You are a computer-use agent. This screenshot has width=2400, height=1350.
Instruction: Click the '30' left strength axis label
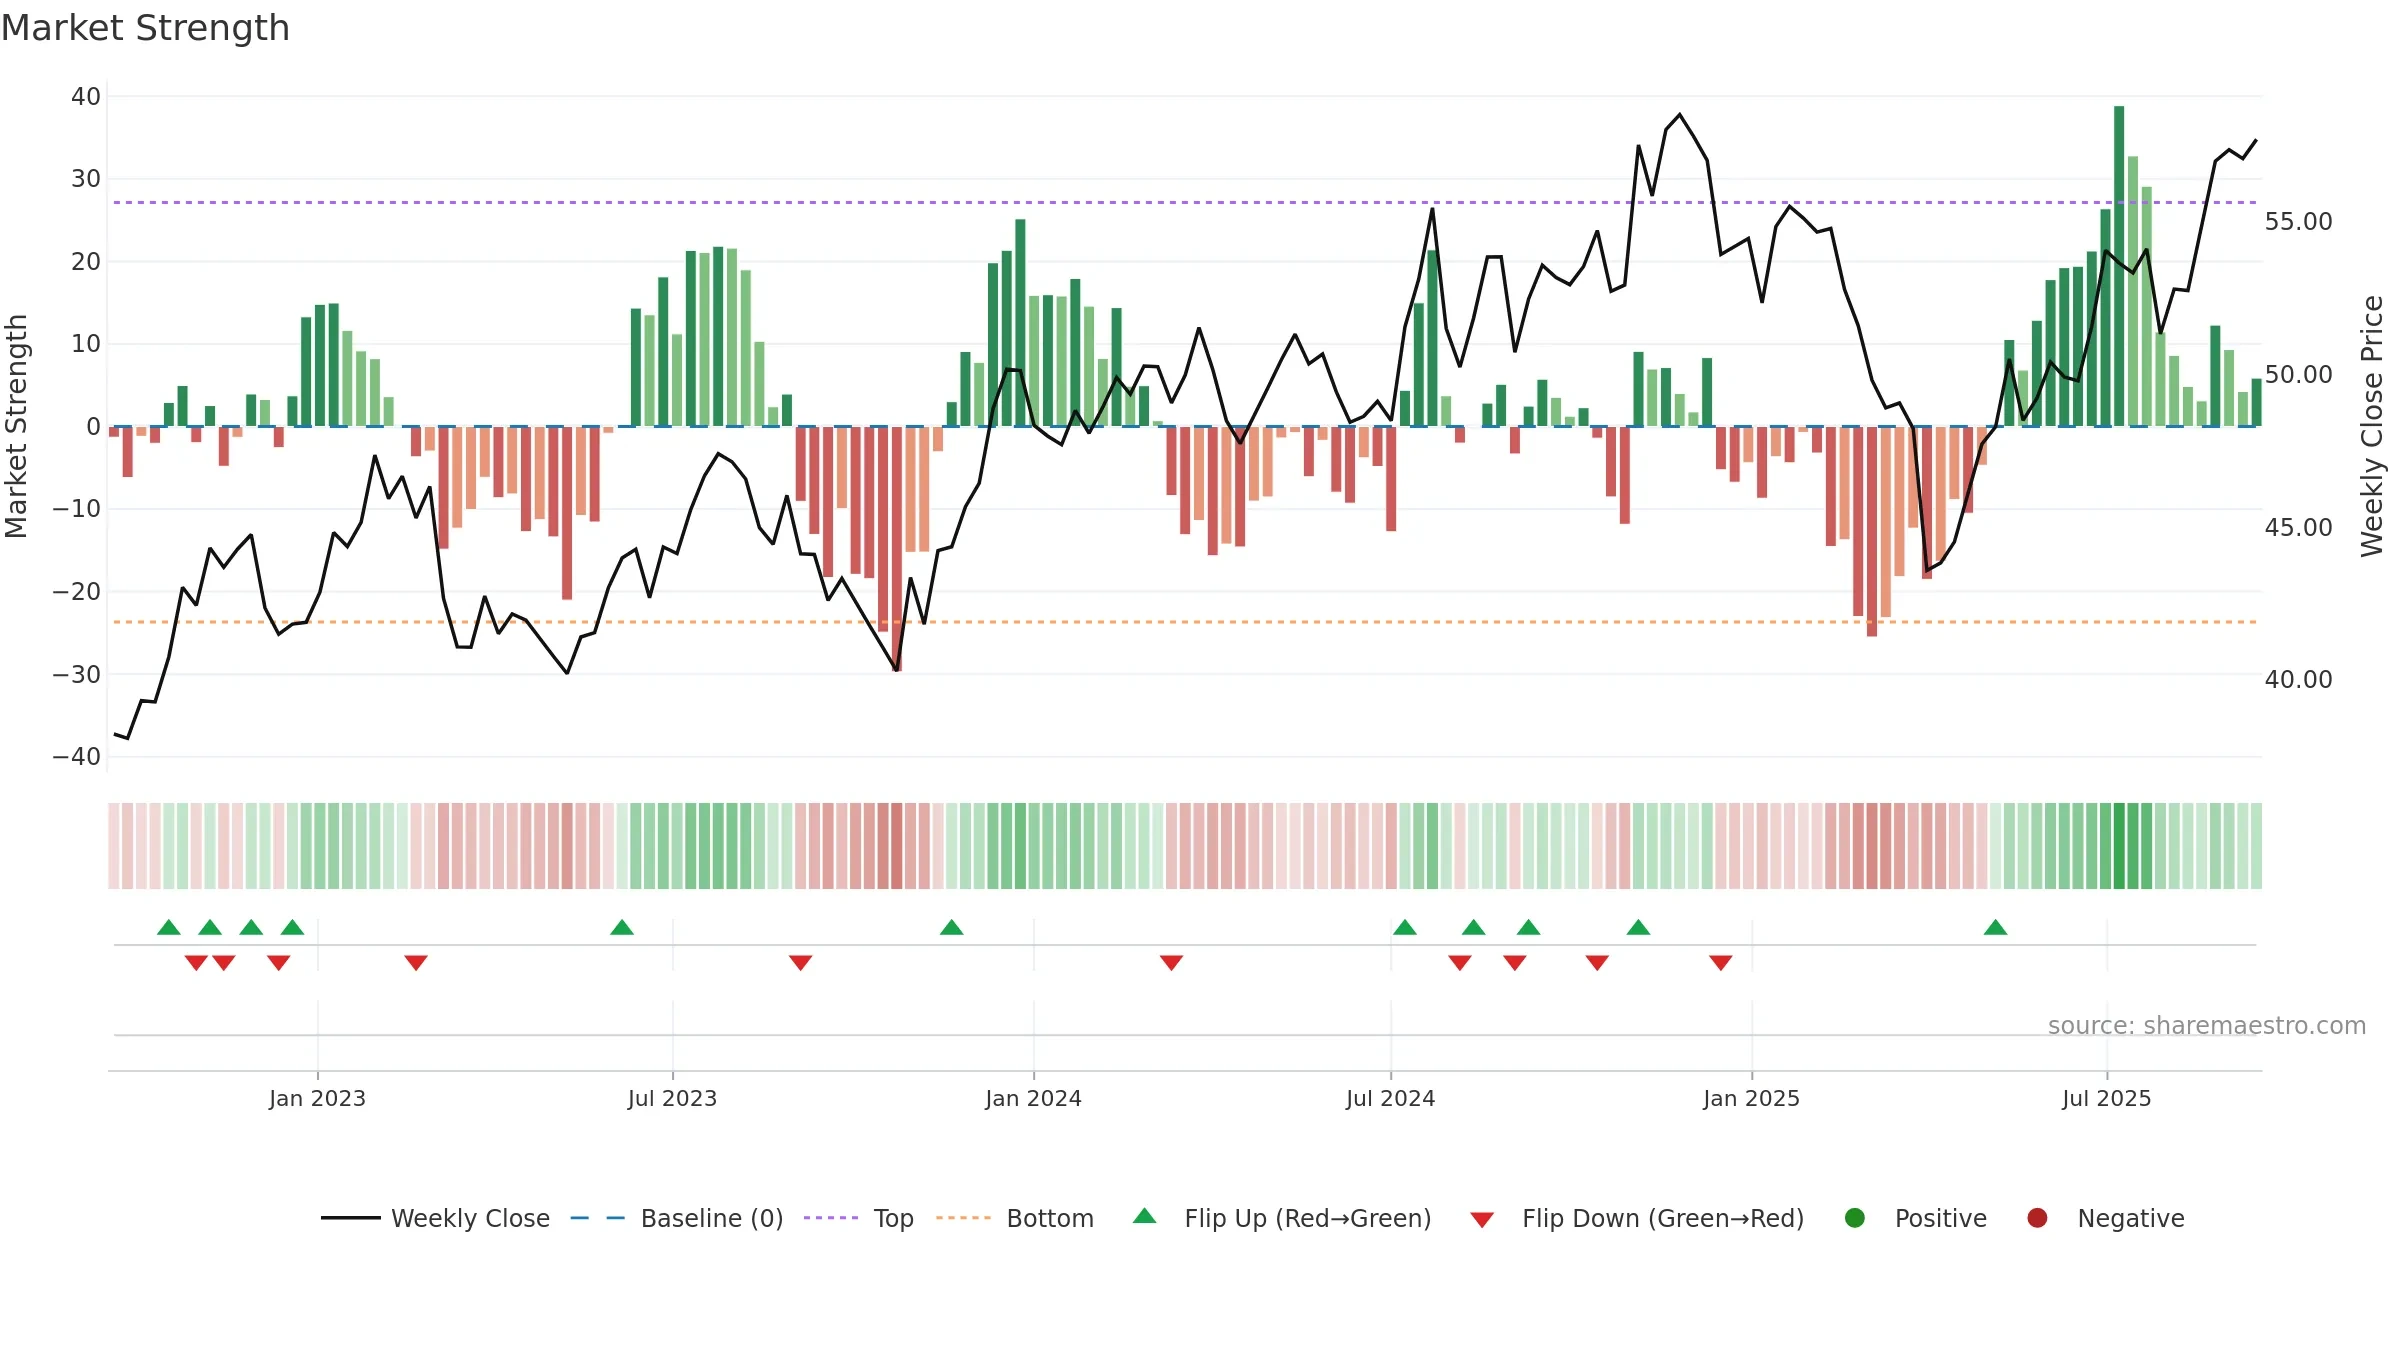coord(86,179)
